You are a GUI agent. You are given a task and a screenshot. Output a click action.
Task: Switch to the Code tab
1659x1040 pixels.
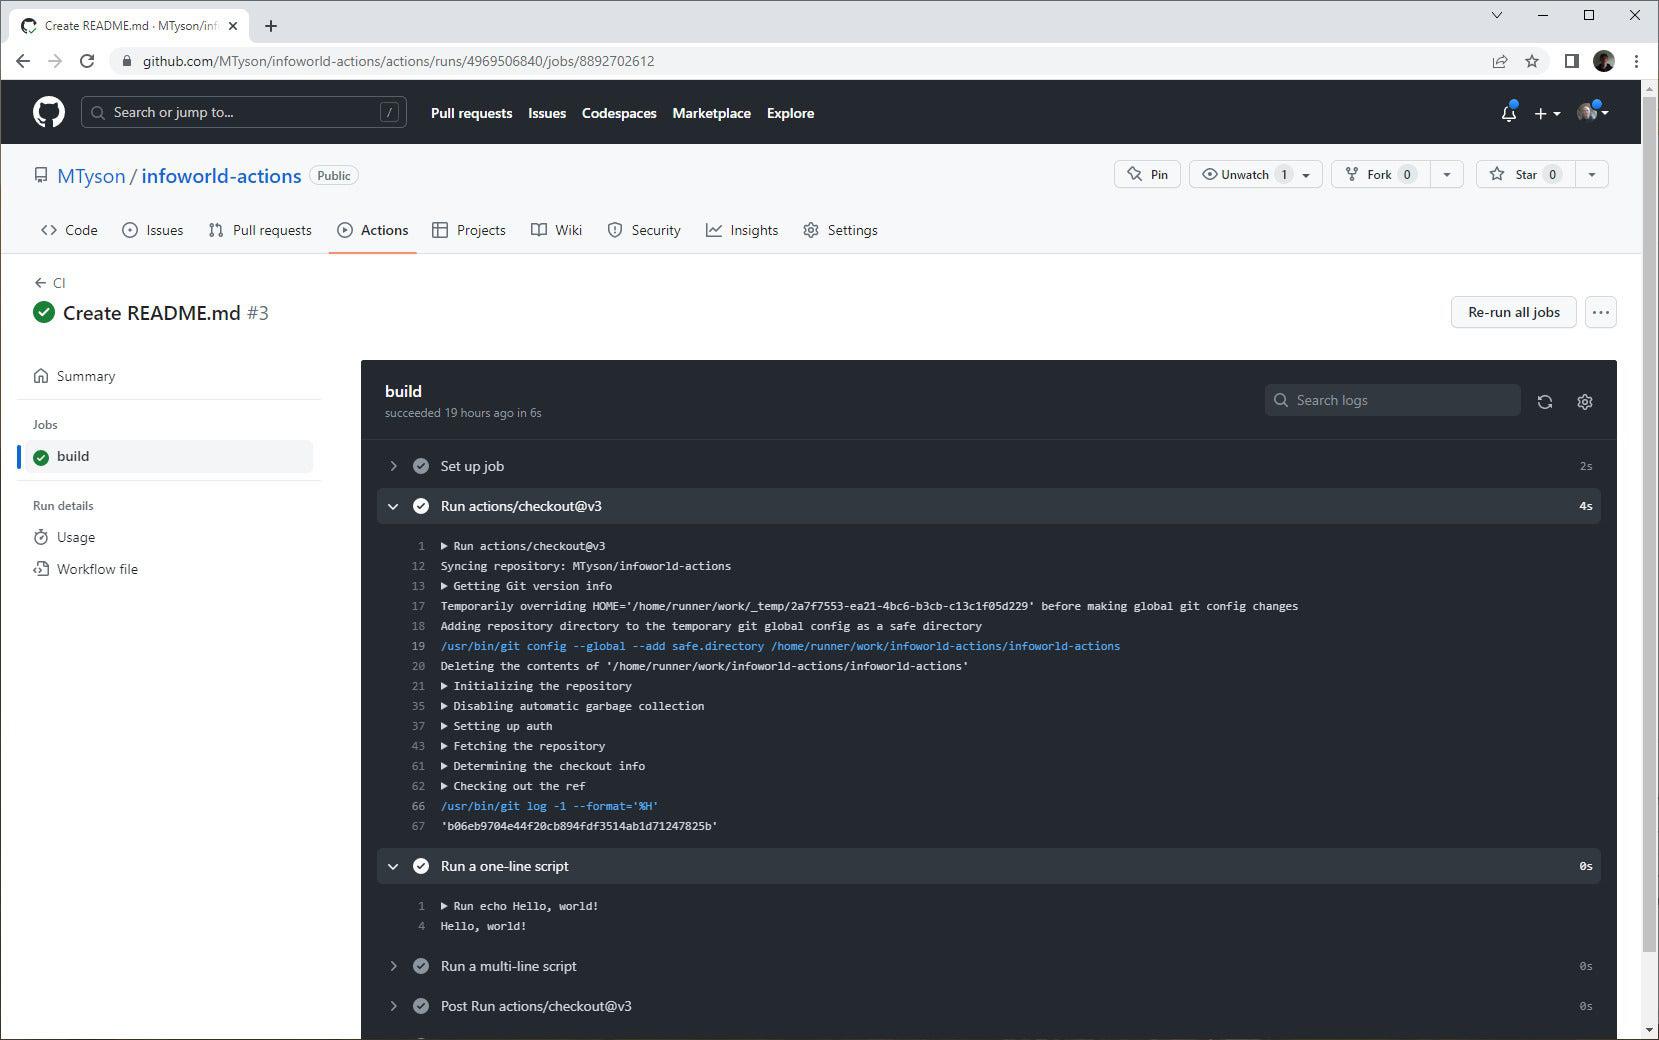pyautogui.click(x=69, y=230)
